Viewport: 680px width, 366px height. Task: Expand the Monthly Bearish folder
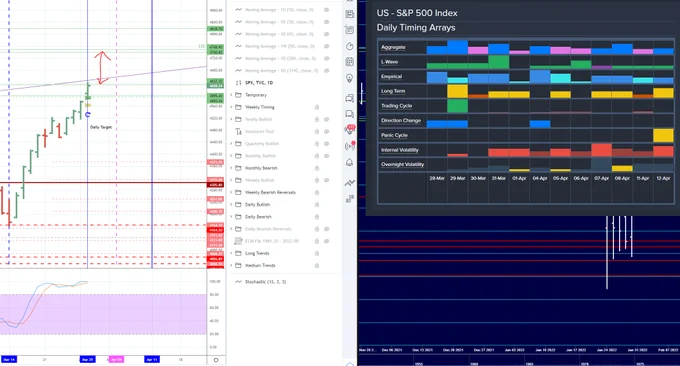coord(231,168)
